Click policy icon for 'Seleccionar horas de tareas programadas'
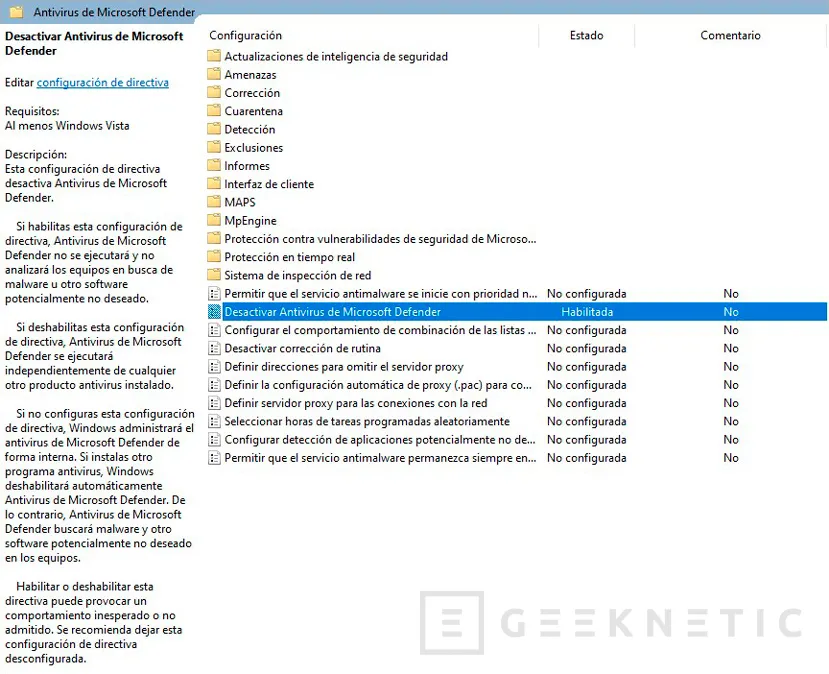Screen dimensions: 829x674 [x=214, y=421]
